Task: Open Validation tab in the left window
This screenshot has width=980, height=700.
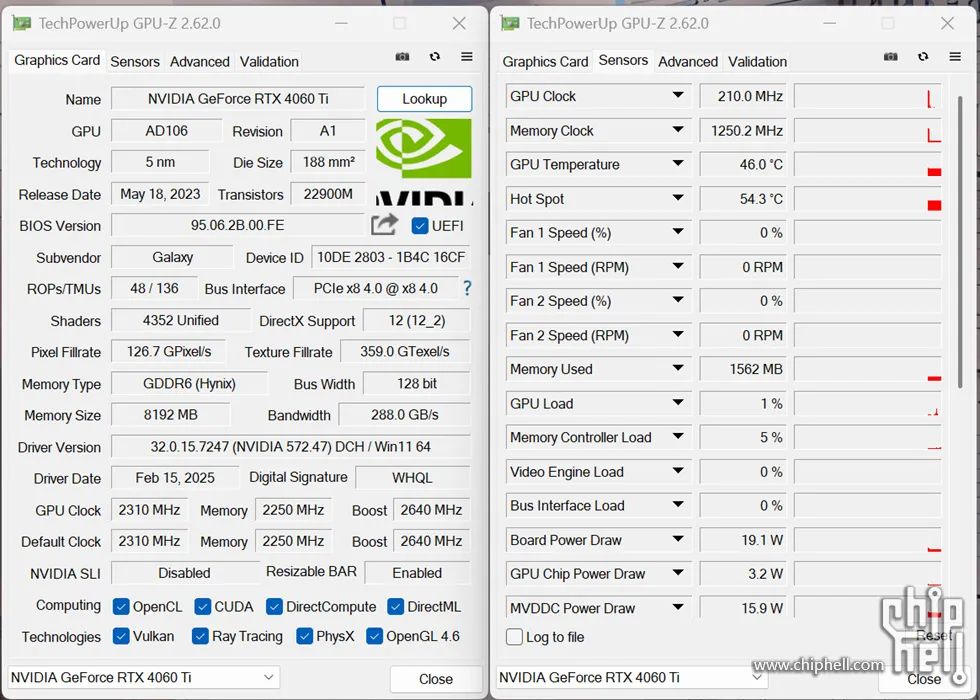Action: (269, 62)
